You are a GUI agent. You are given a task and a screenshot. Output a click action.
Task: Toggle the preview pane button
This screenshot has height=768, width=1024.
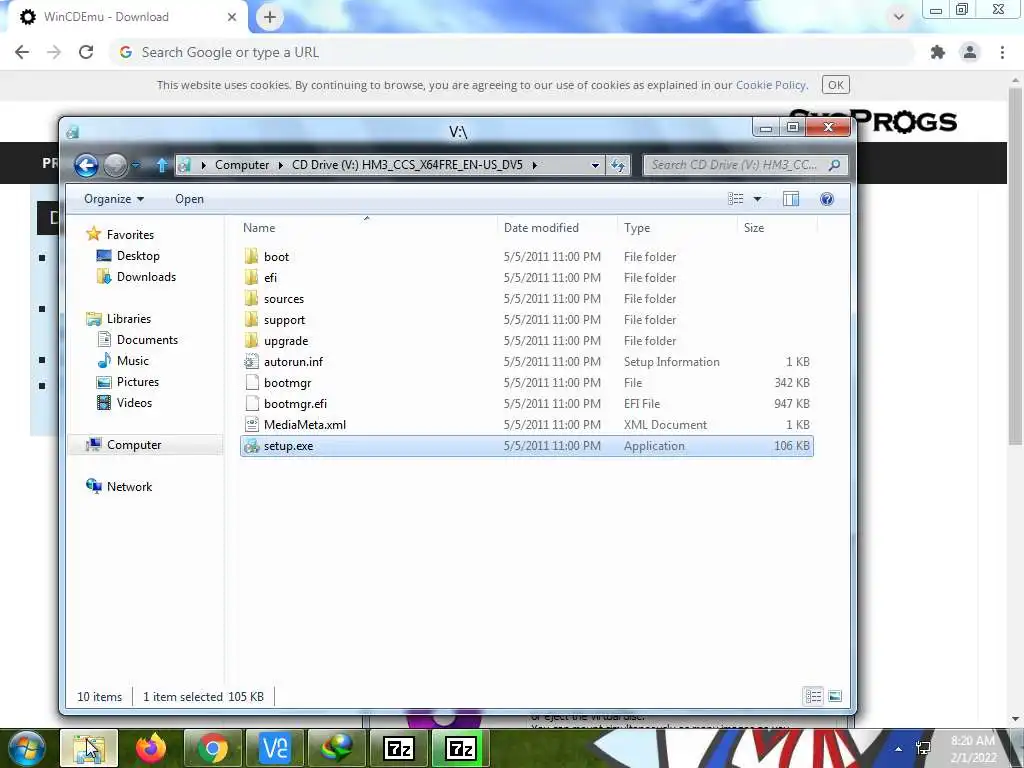(791, 199)
